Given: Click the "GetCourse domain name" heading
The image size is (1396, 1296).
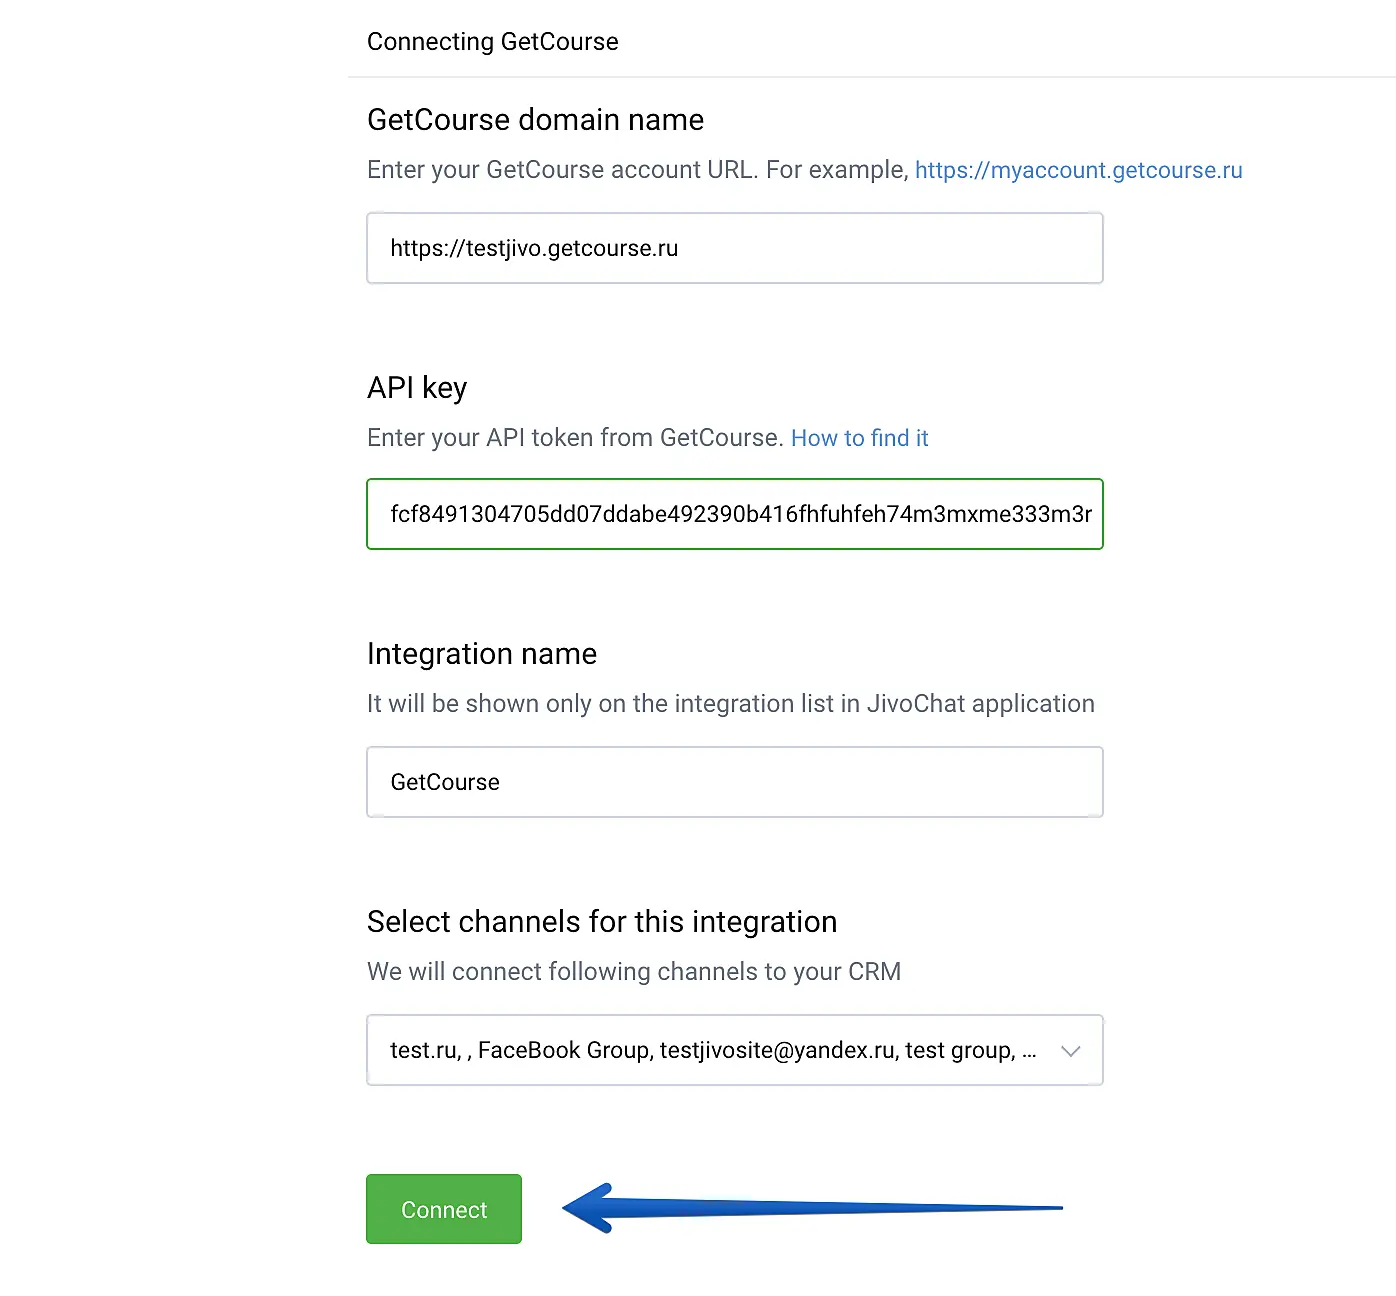Looking at the screenshot, I should (x=535, y=120).
